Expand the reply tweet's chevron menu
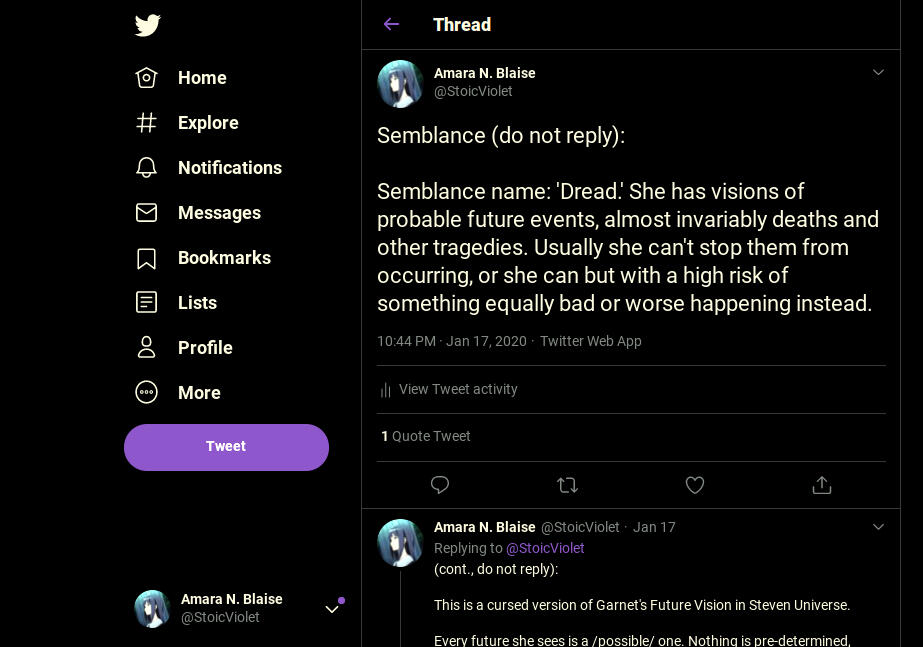The image size is (923, 647). [878, 527]
